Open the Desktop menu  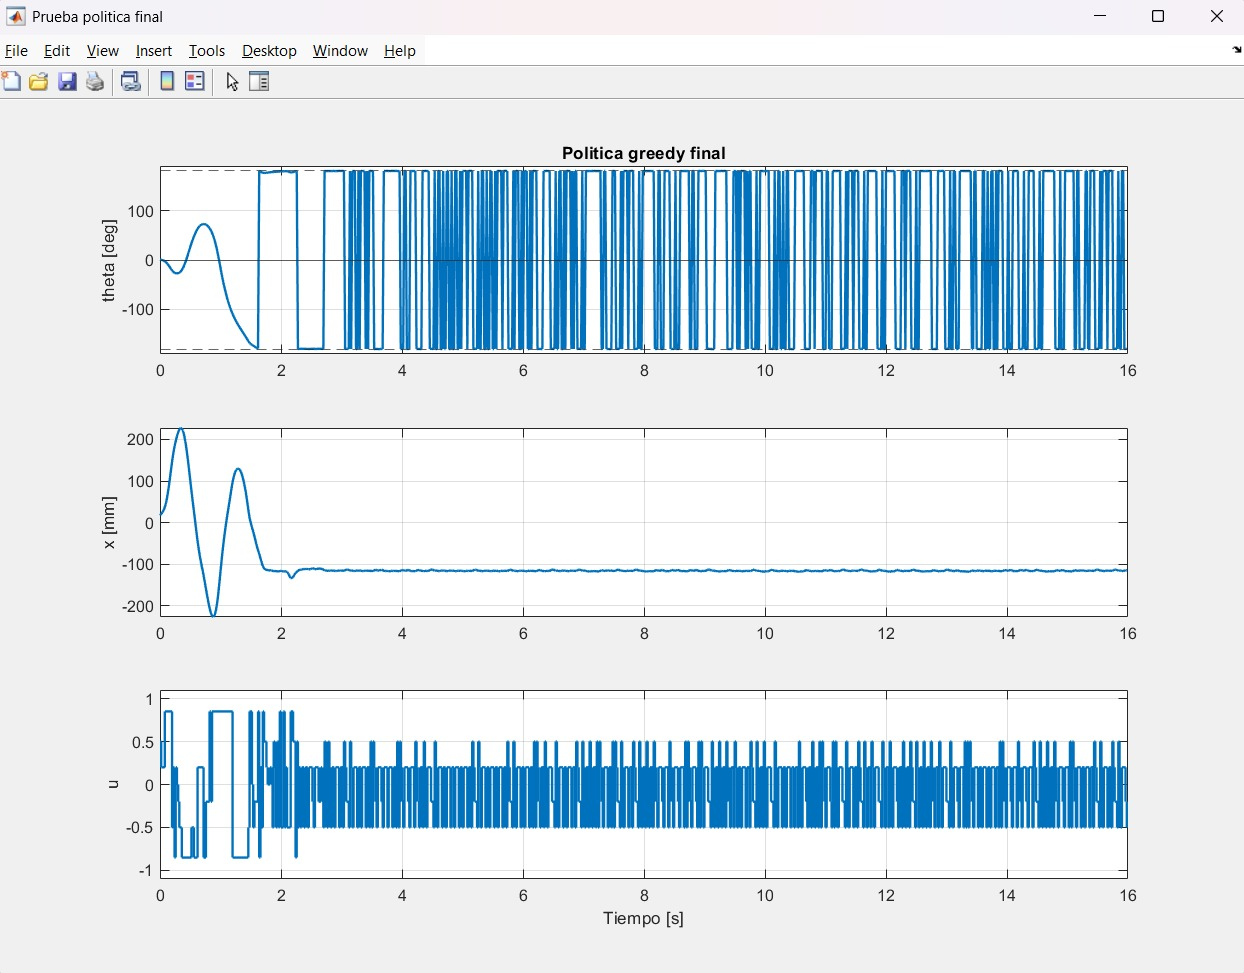point(269,51)
